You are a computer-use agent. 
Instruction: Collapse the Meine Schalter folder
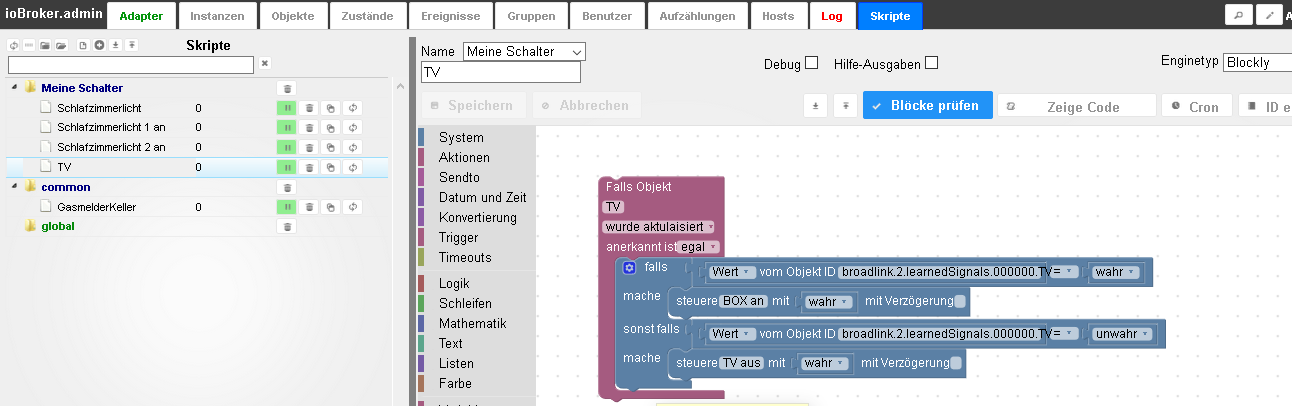pos(15,88)
